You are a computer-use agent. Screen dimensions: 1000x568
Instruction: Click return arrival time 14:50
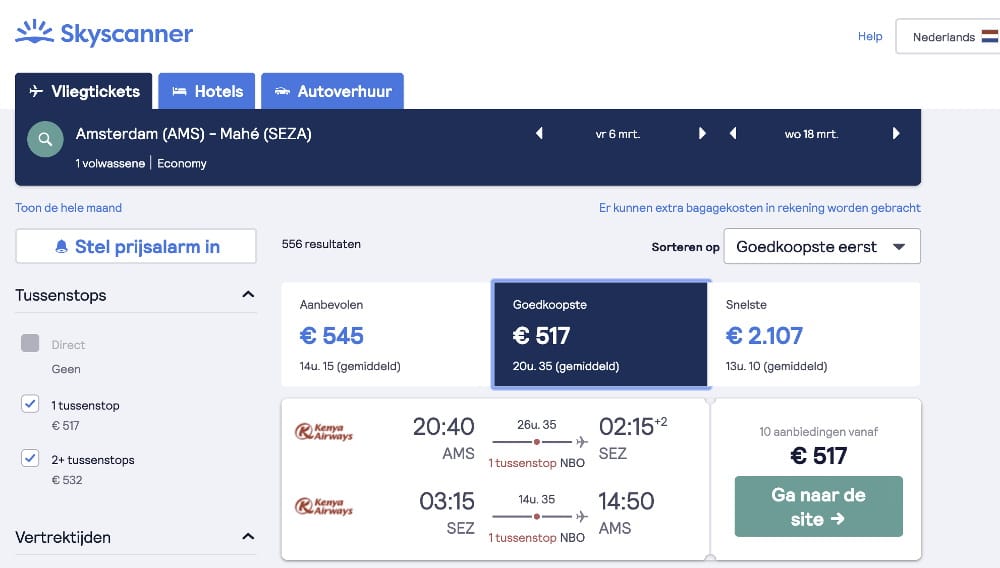[626, 501]
